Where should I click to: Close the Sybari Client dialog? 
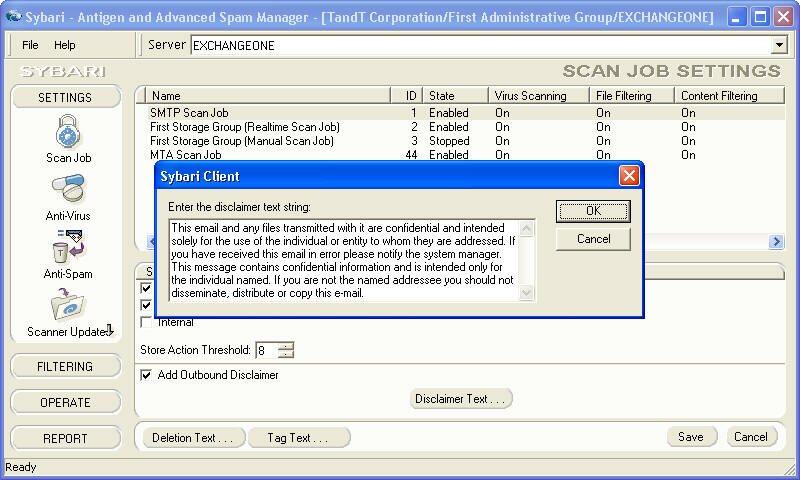(x=628, y=176)
